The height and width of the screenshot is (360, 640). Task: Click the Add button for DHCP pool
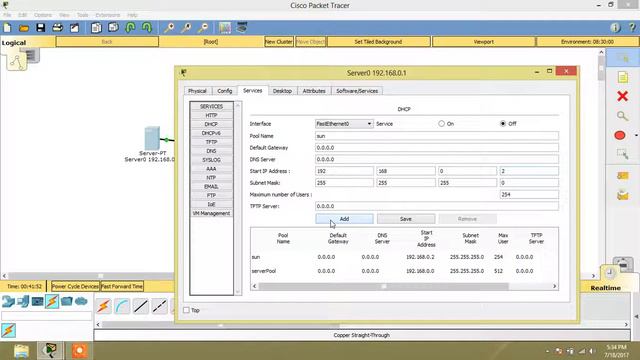click(344, 219)
